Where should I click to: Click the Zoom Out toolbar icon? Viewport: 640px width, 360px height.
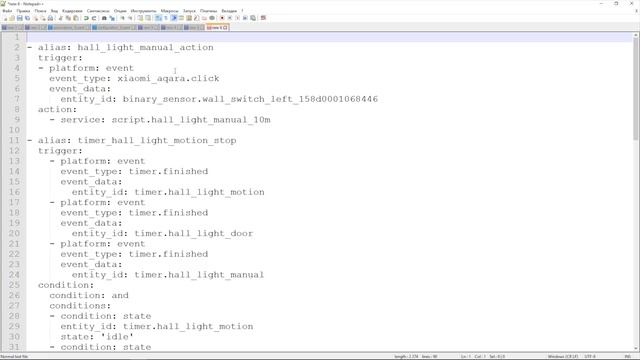[x=130, y=18]
